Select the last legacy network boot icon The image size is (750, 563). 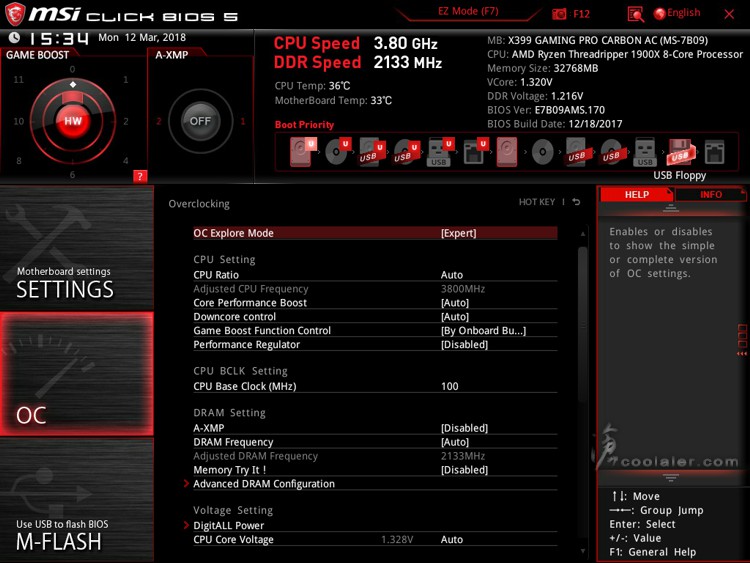tap(715, 153)
